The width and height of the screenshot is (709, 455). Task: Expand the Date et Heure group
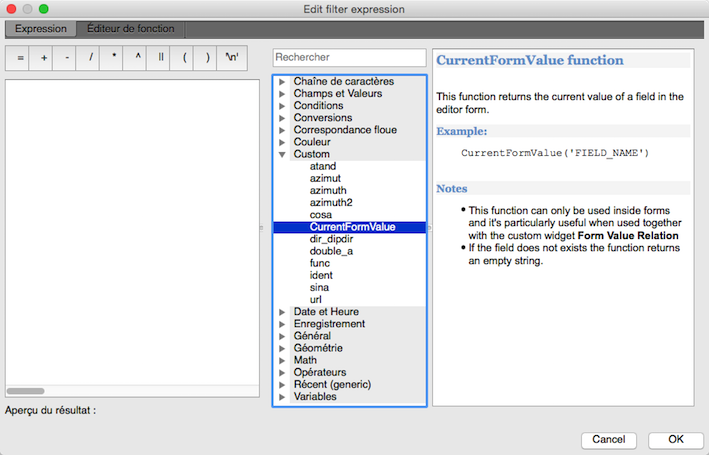[x=282, y=312]
